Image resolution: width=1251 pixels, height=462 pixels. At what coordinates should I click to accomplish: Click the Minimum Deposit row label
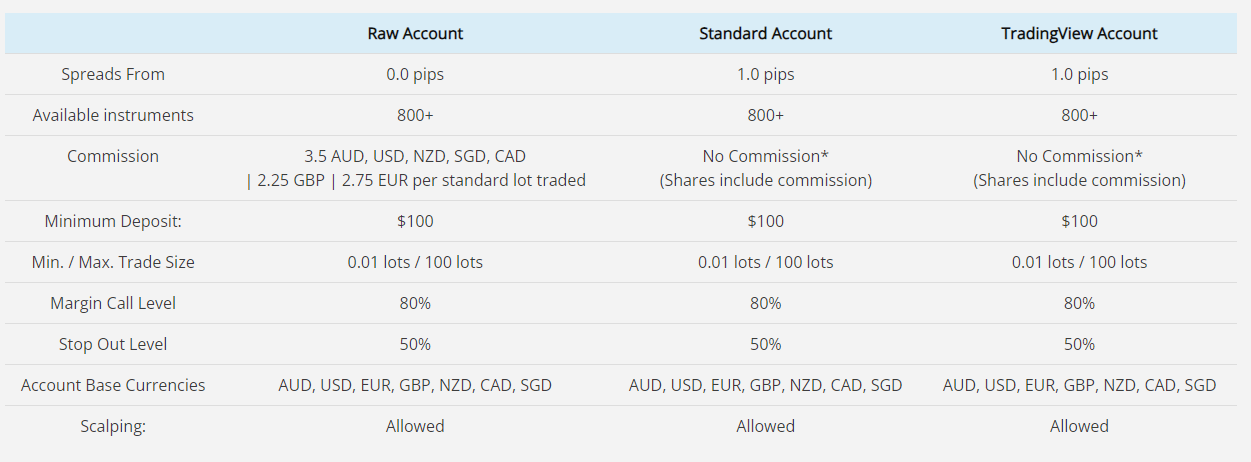tap(113, 221)
